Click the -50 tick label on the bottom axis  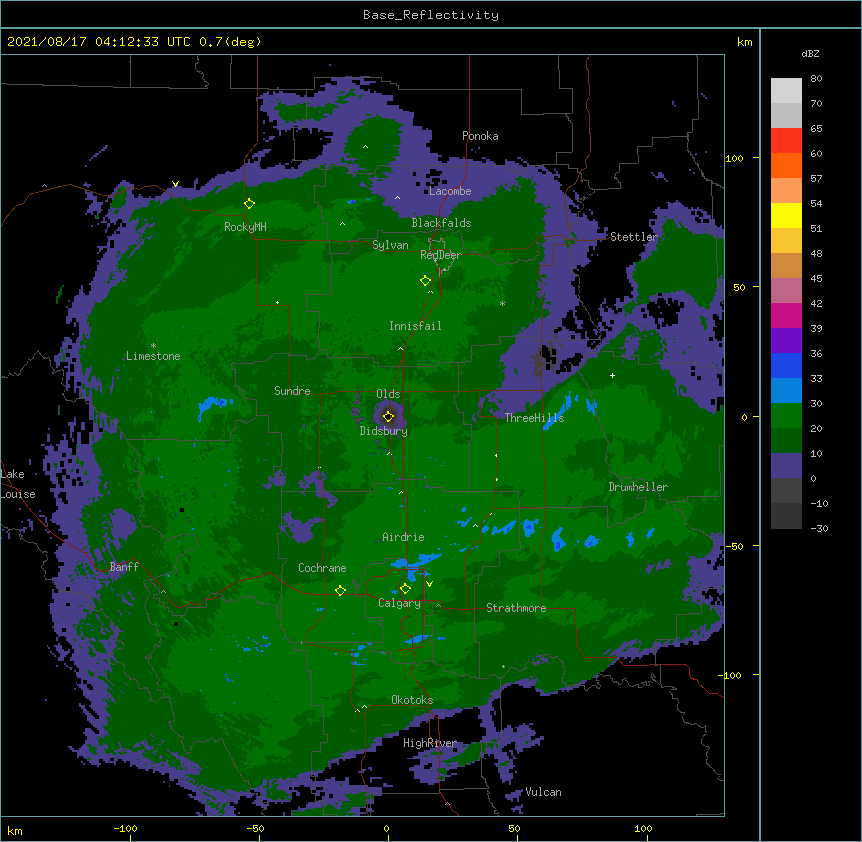pos(255,829)
